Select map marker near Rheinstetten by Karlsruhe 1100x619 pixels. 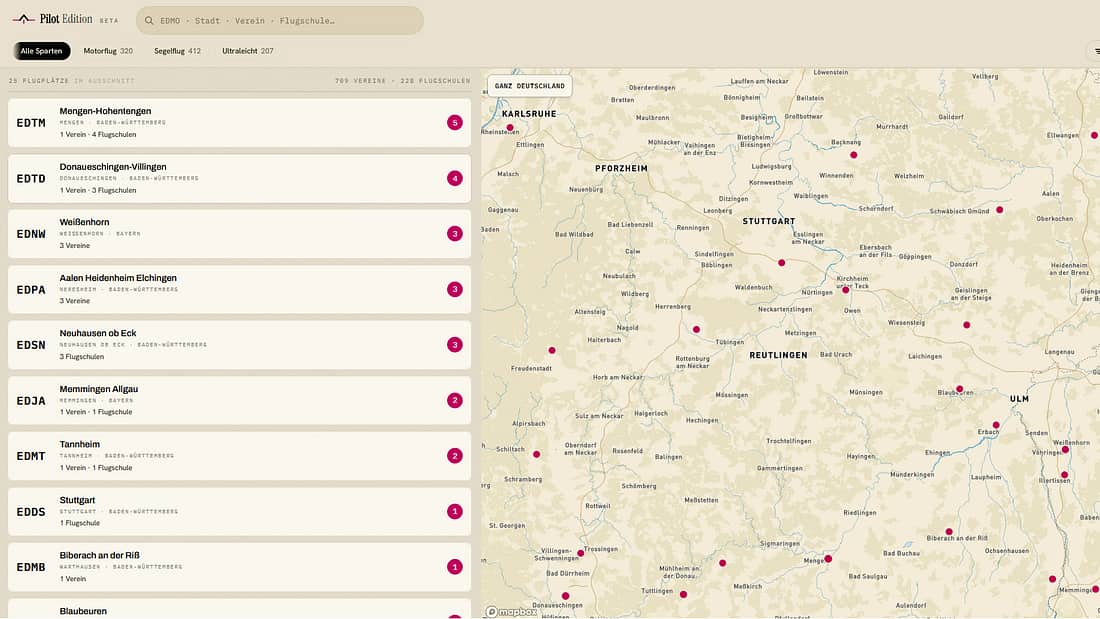pyautogui.click(x=510, y=128)
